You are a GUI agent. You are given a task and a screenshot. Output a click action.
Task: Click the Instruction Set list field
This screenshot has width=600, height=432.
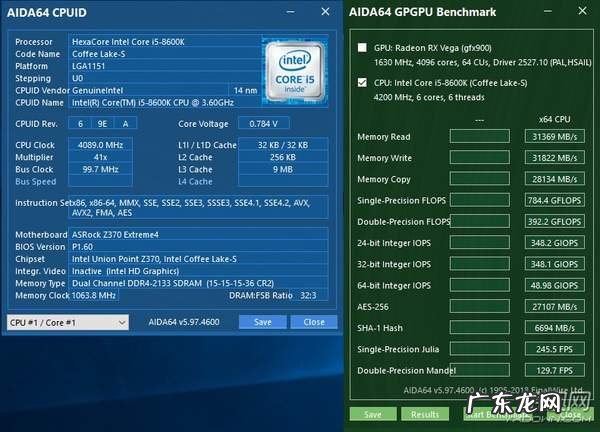click(x=198, y=207)
